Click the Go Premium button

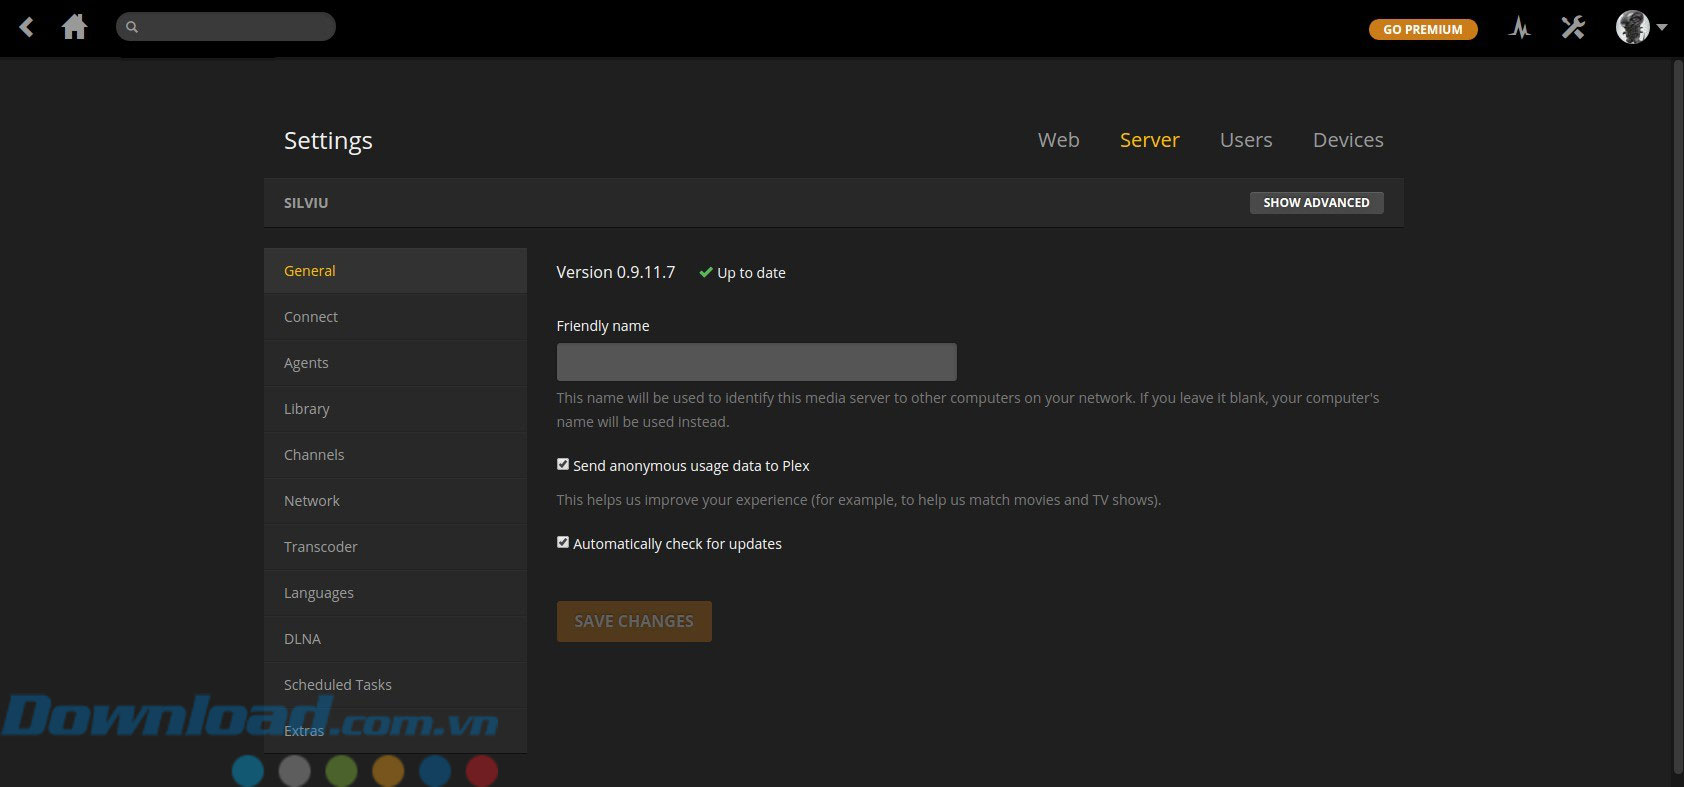(1422, 29)
